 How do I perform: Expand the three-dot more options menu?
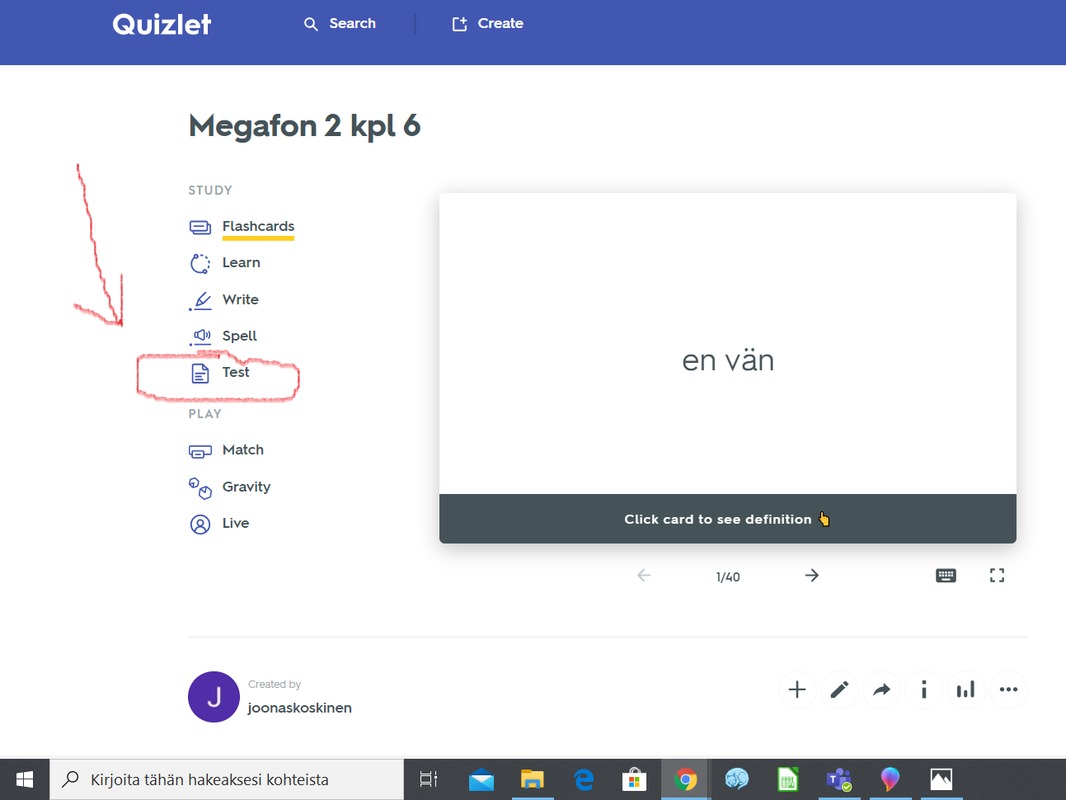pos(1008,690)
